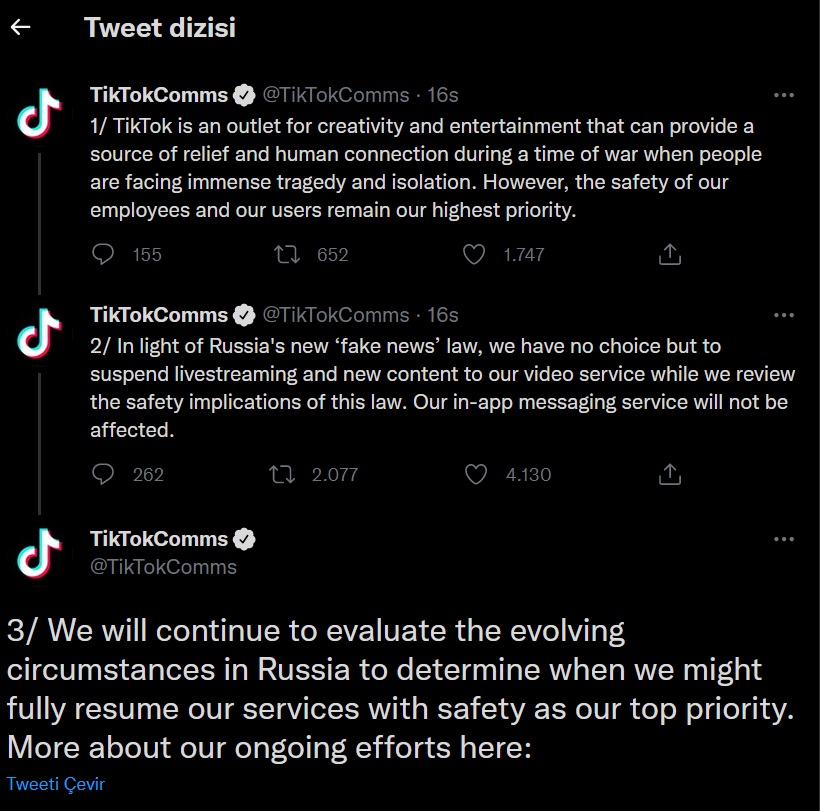Go back using the left arrow
Viewport: 820px width, 811px height.
point(20,27)
